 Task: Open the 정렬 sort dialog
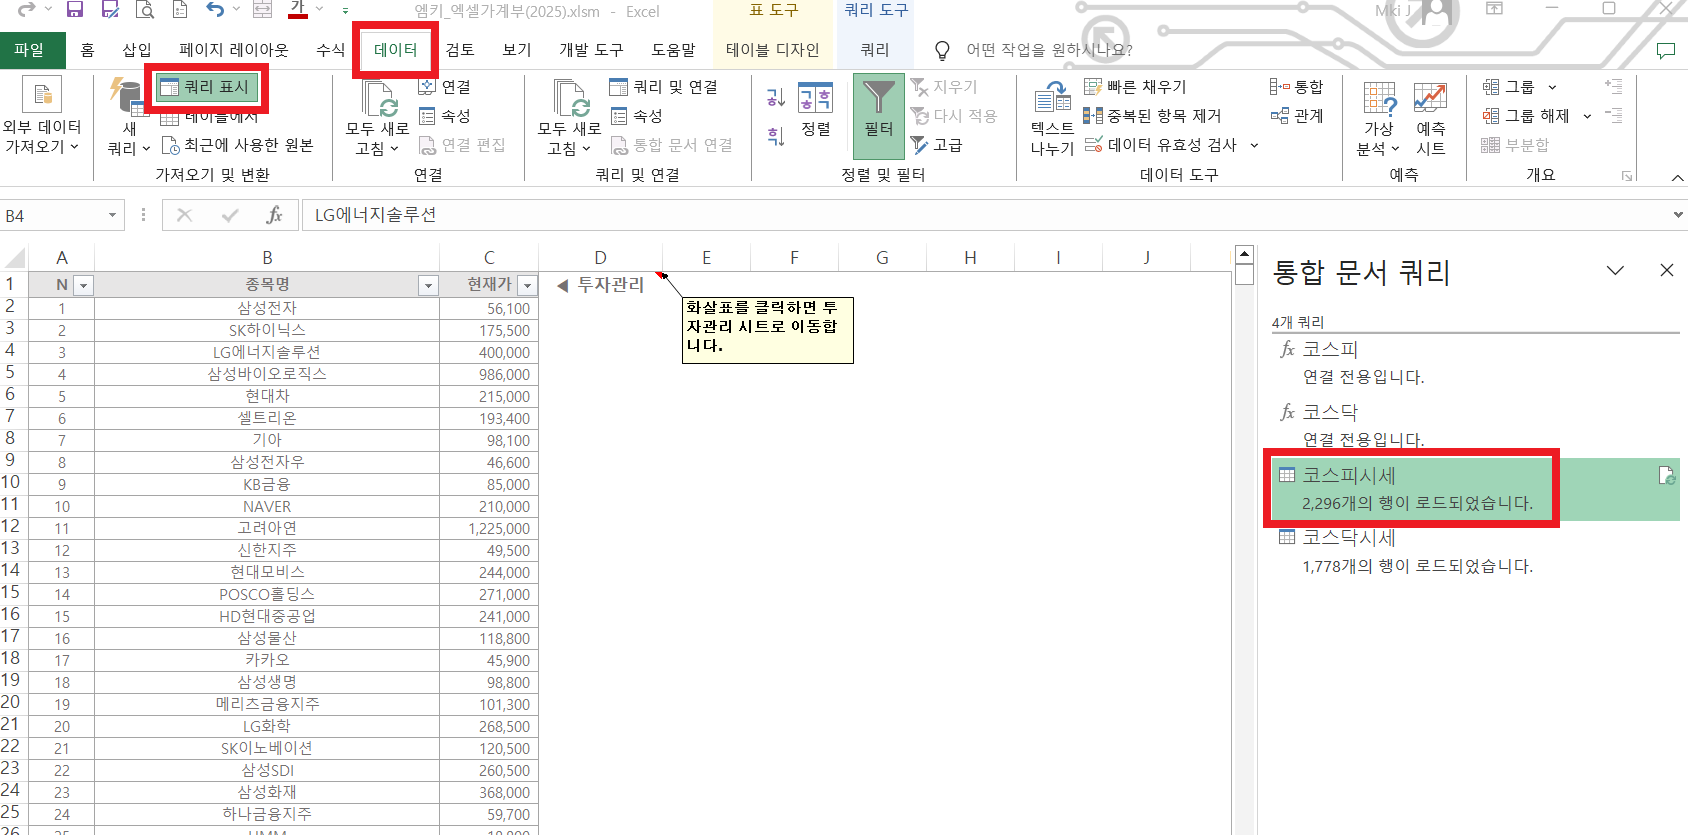[816, 110]
